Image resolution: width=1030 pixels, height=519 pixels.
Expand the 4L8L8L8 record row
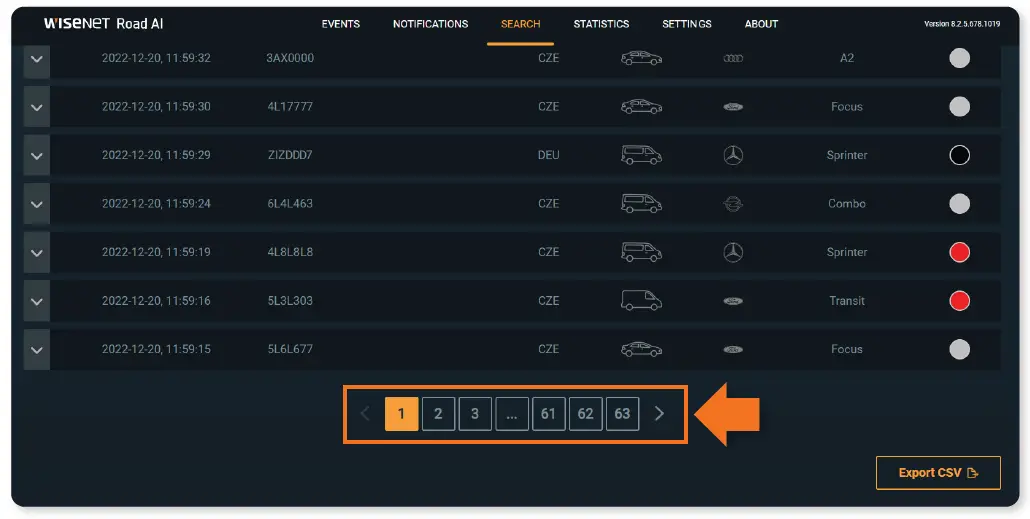coord(37,252)
